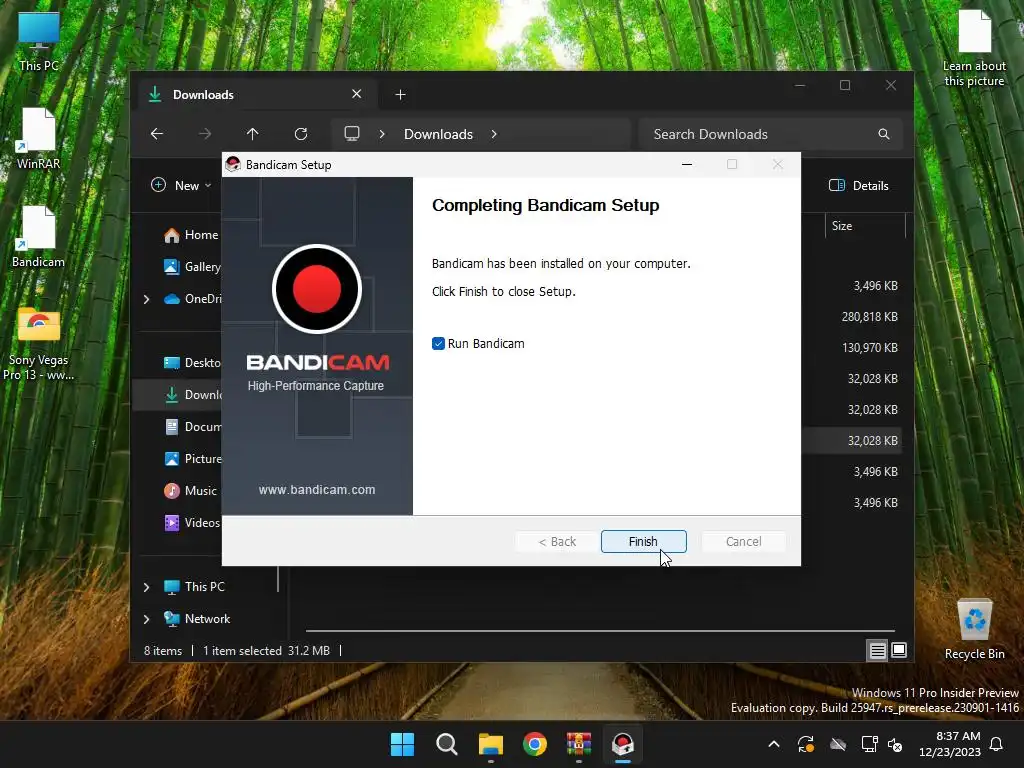The width and height of the screenshot is (1024, 768).
Task: Open File Explorer from the taskbar
Action: pyautogui.click(x=490, y=744)
